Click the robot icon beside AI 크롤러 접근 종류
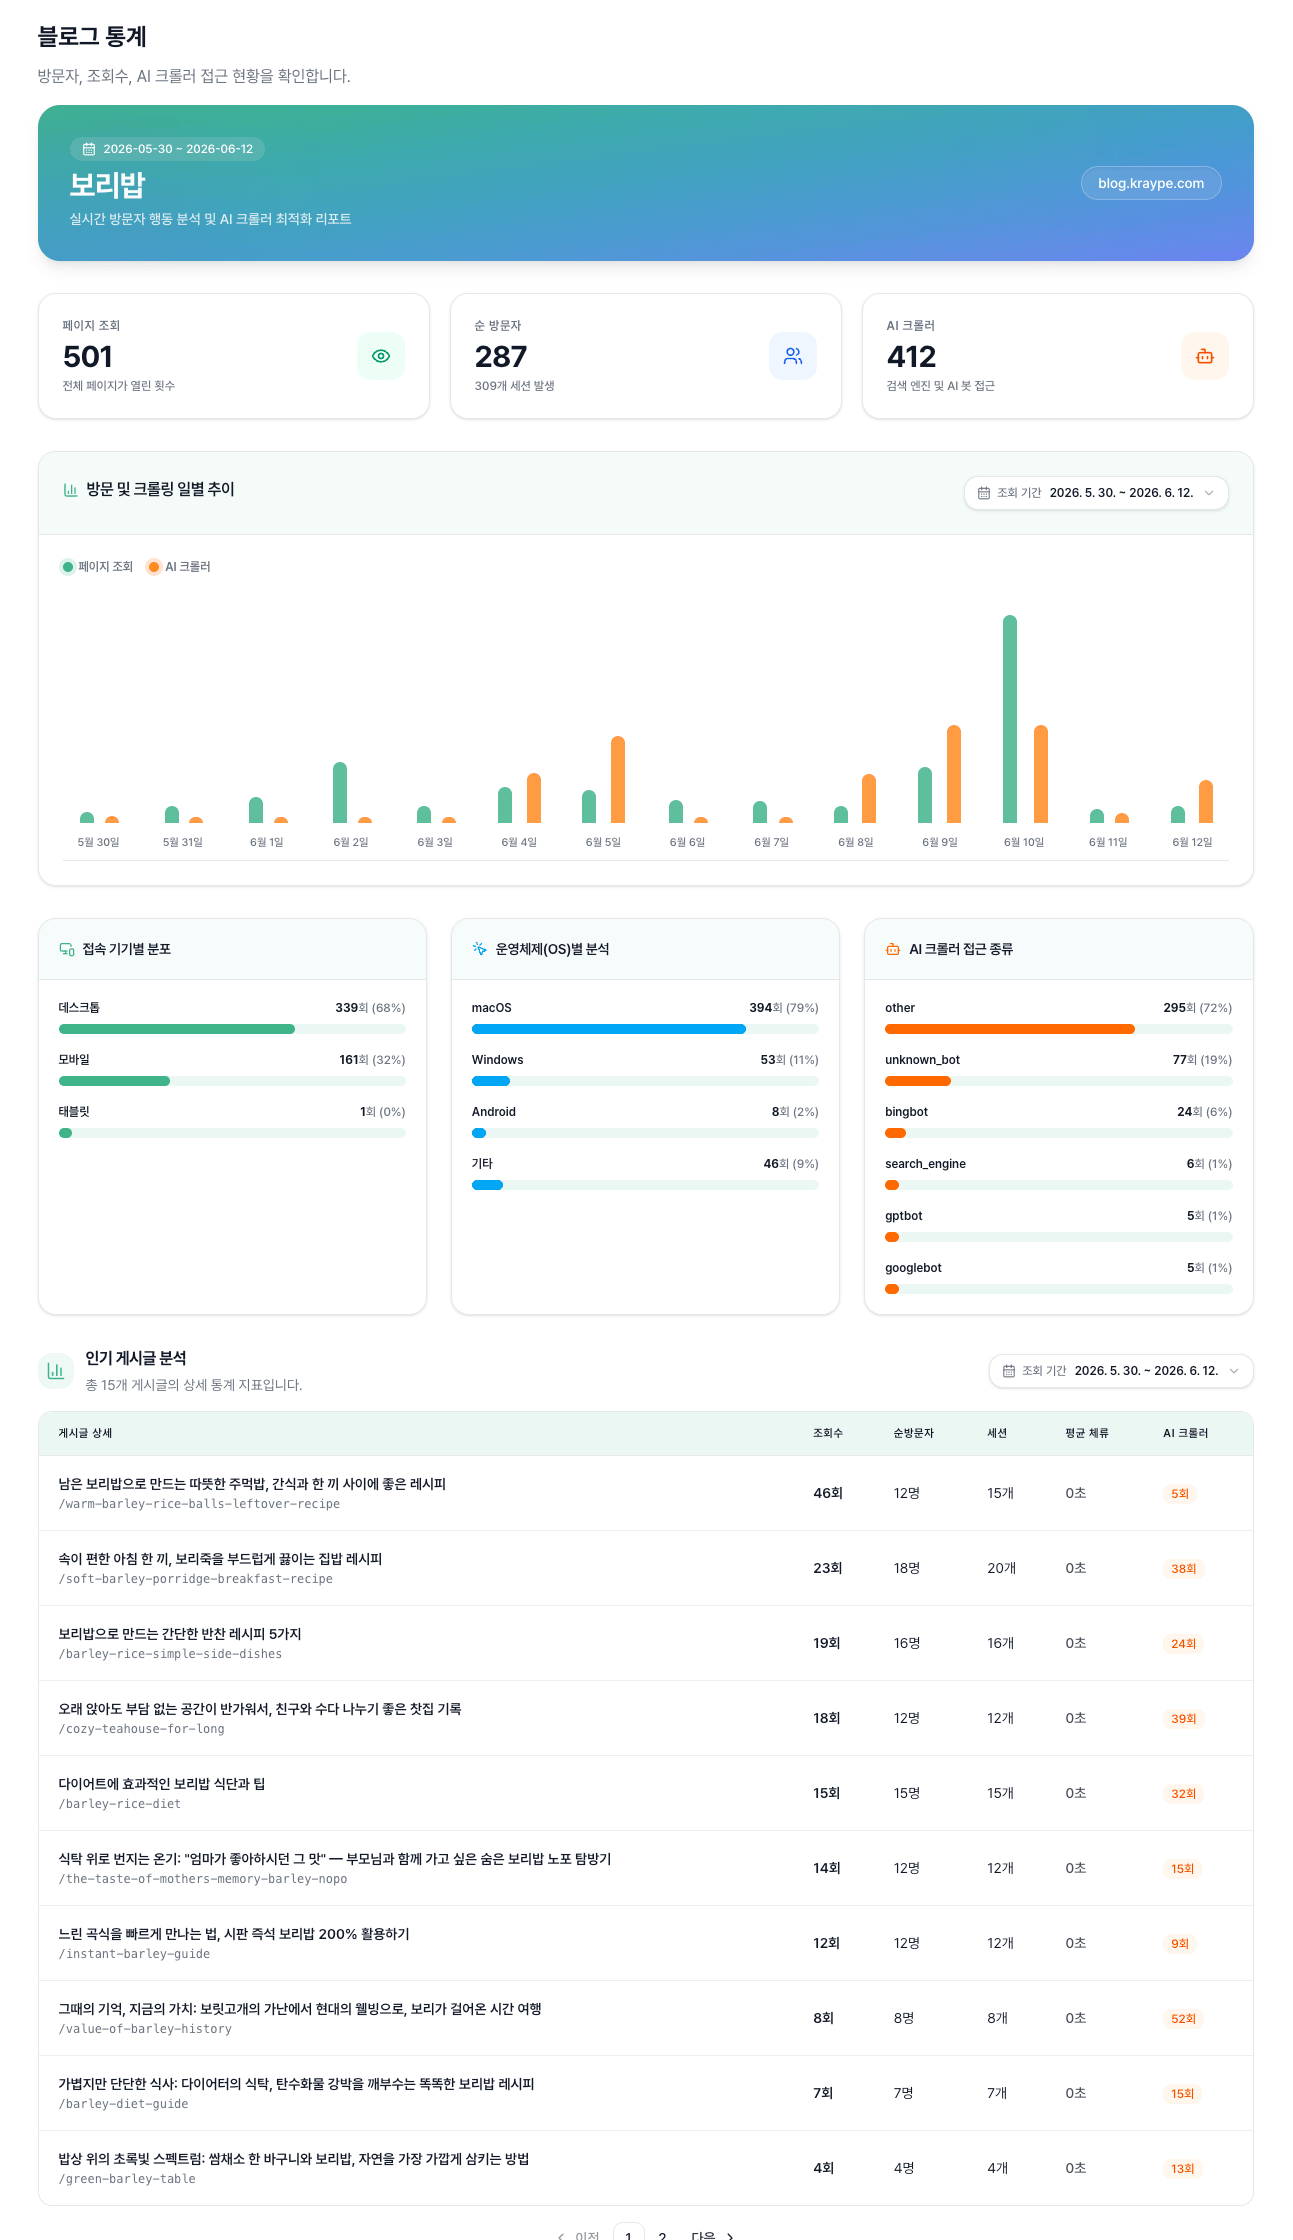Image resolution: width=1293 pixels, height=2240 pixels. pos(893,949)
